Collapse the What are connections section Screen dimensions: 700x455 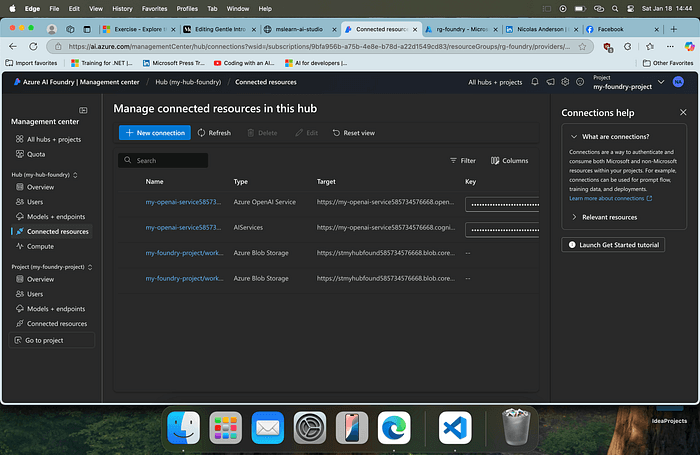[x=574, y=137]
